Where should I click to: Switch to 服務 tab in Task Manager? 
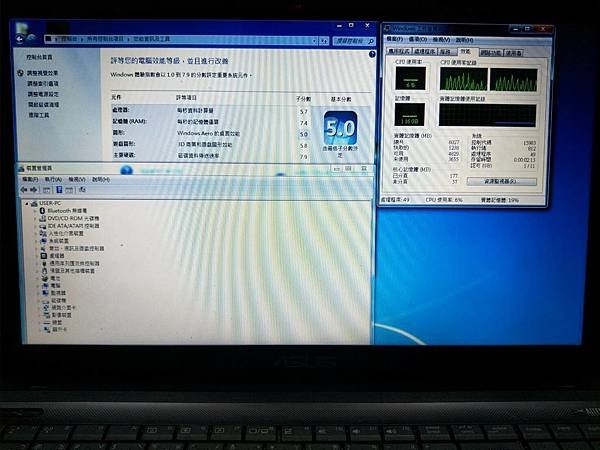[445, 51]
